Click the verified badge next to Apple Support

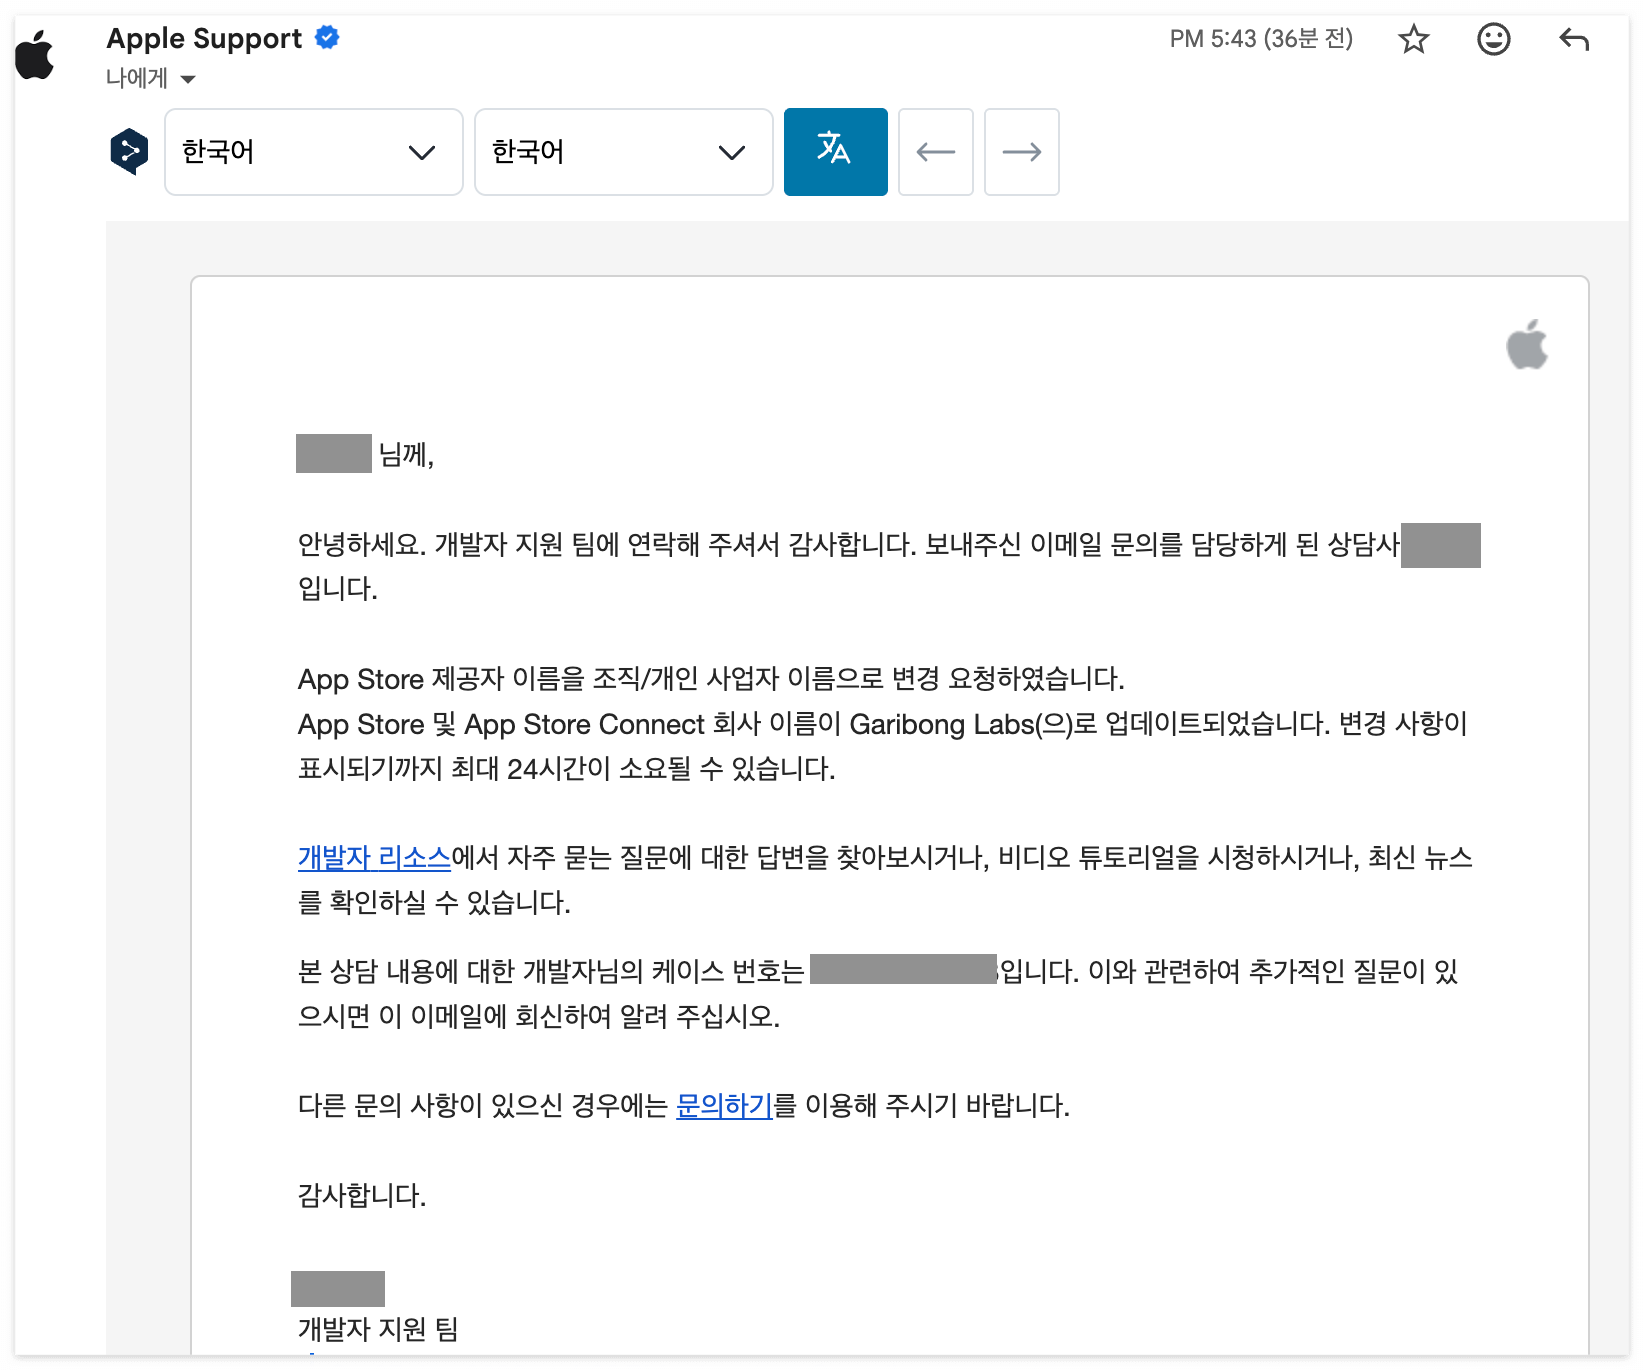(327, 38)
